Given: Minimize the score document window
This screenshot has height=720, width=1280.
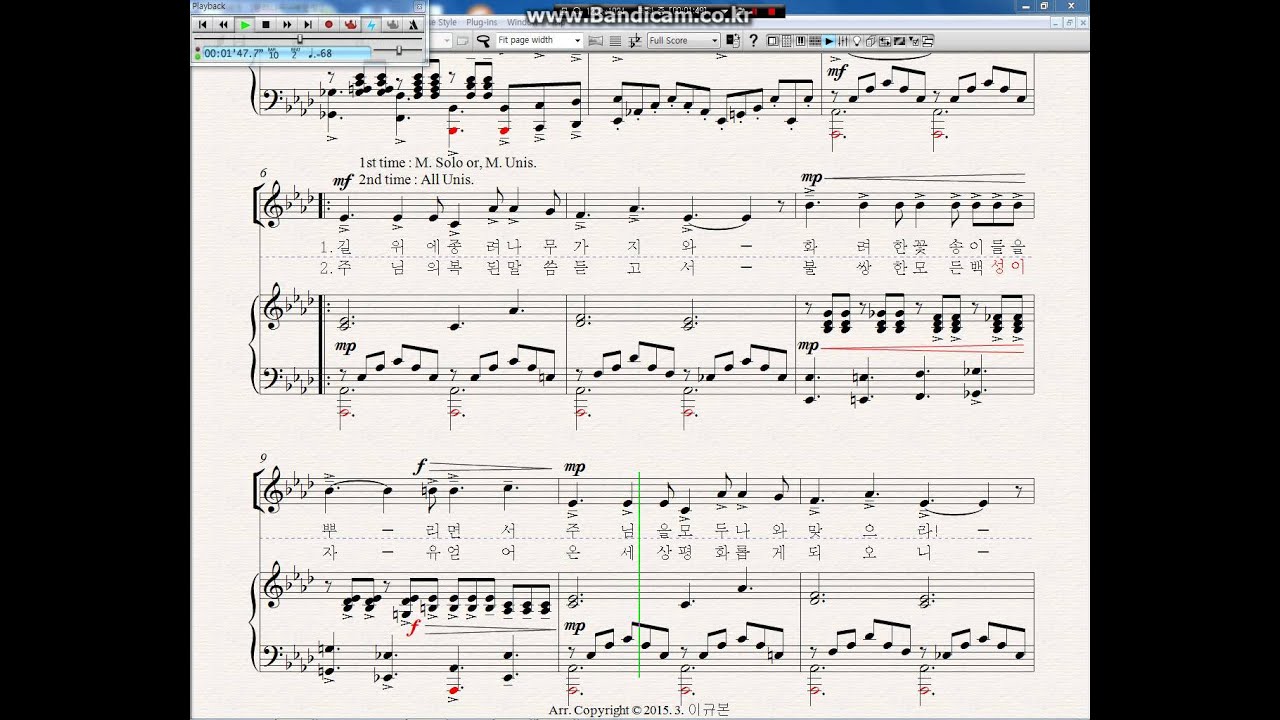Looking at the screenshot, I should point(1055,22).
